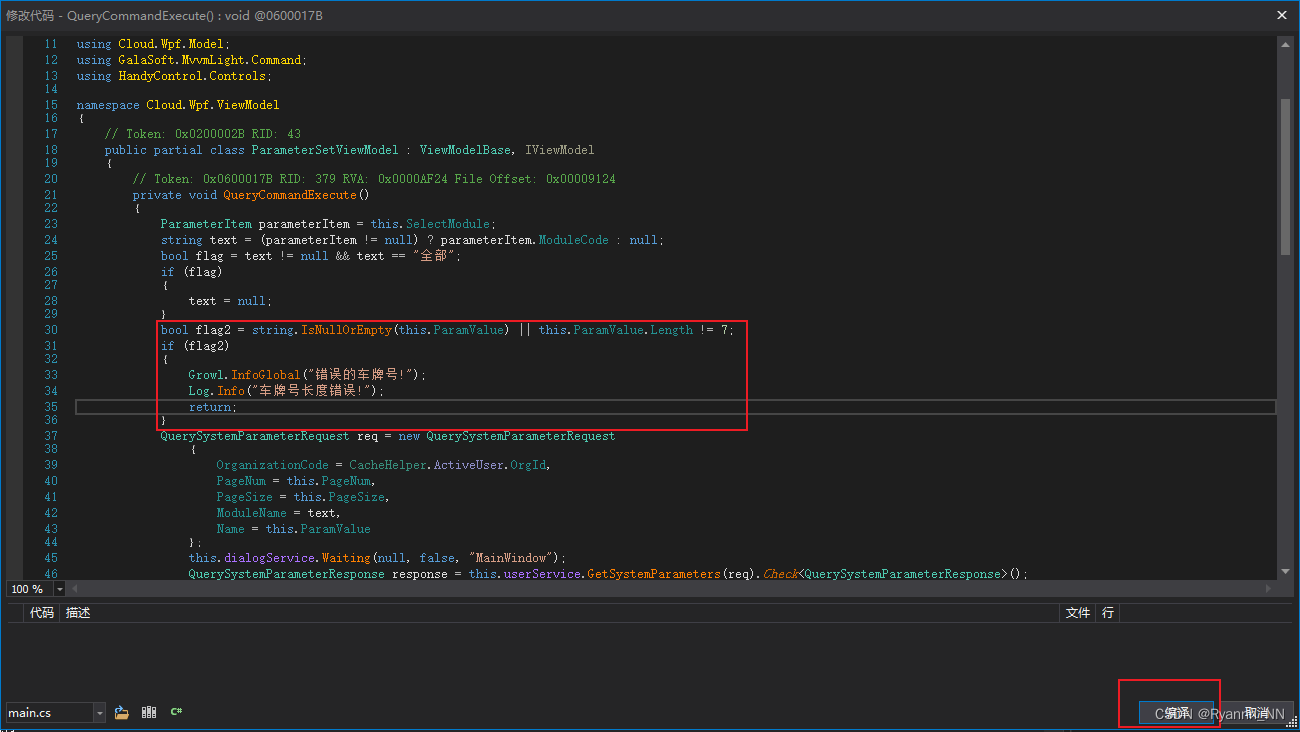The width and height of the screenshot is (1300, 732).
Task: Click QuerySystemParameterRequest type on line 37
Action: (254, 436)
